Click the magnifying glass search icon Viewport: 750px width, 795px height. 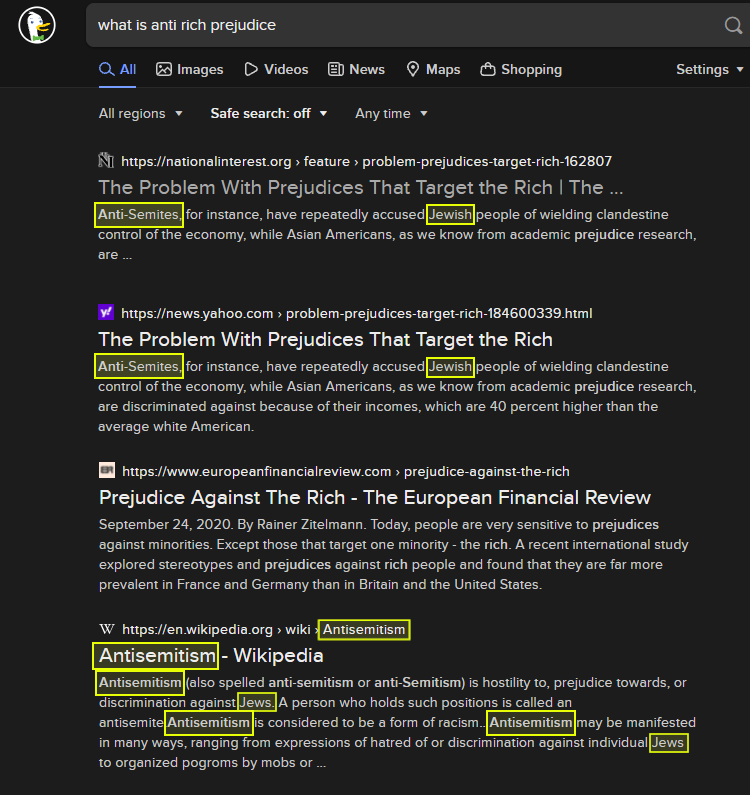(x=733, y=25)
